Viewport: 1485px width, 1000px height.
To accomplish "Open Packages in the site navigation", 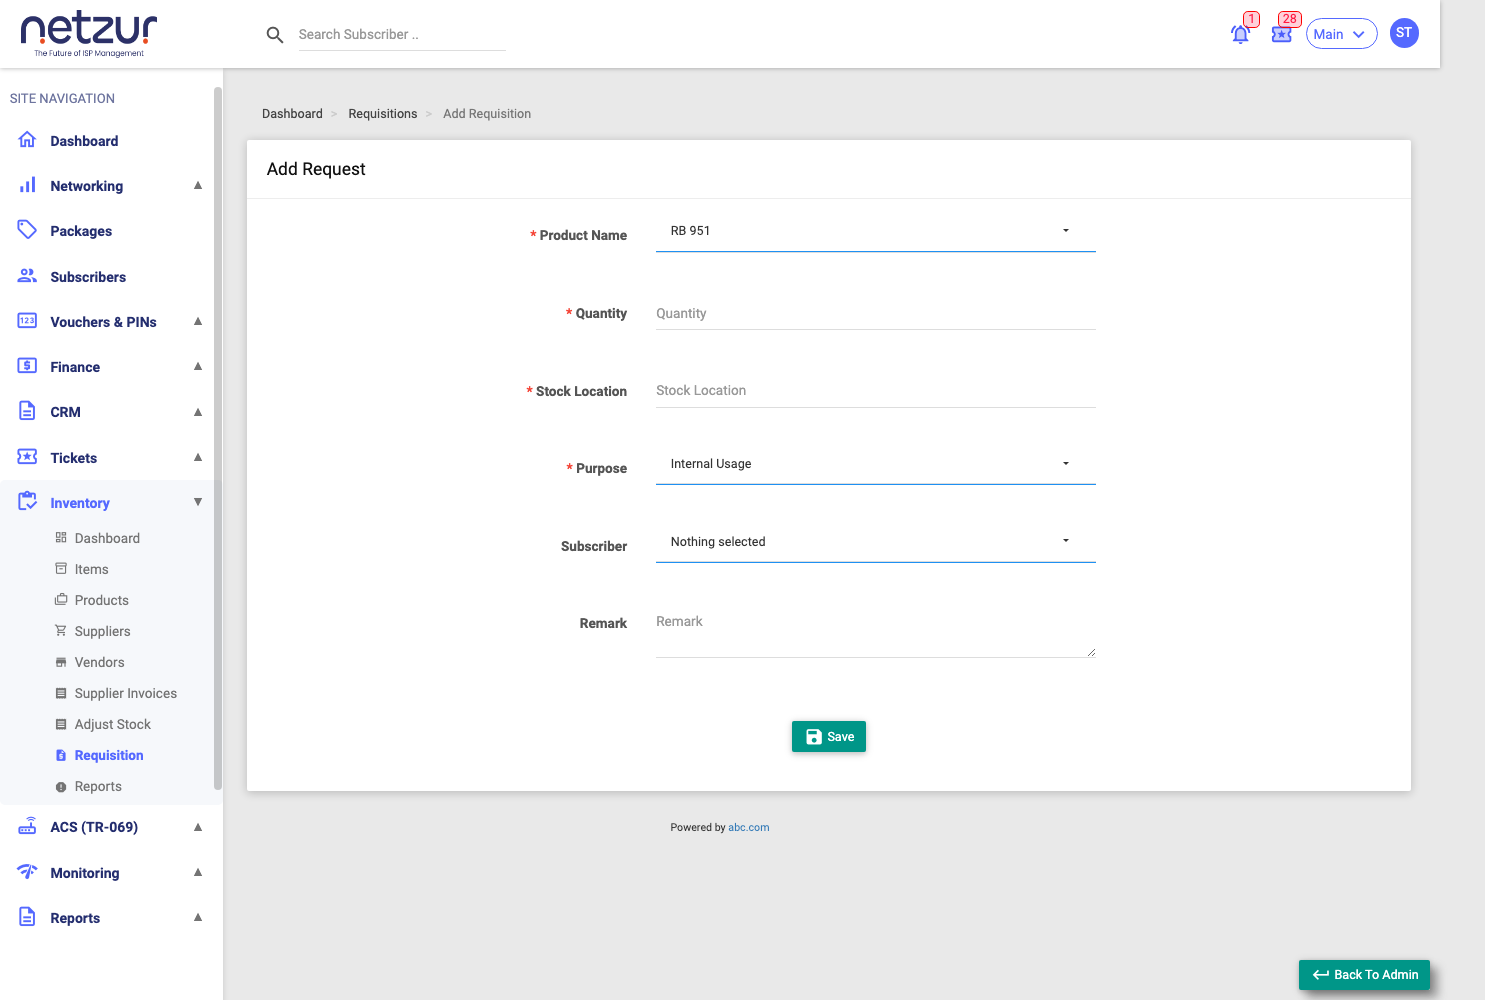I will pos(81,231).
